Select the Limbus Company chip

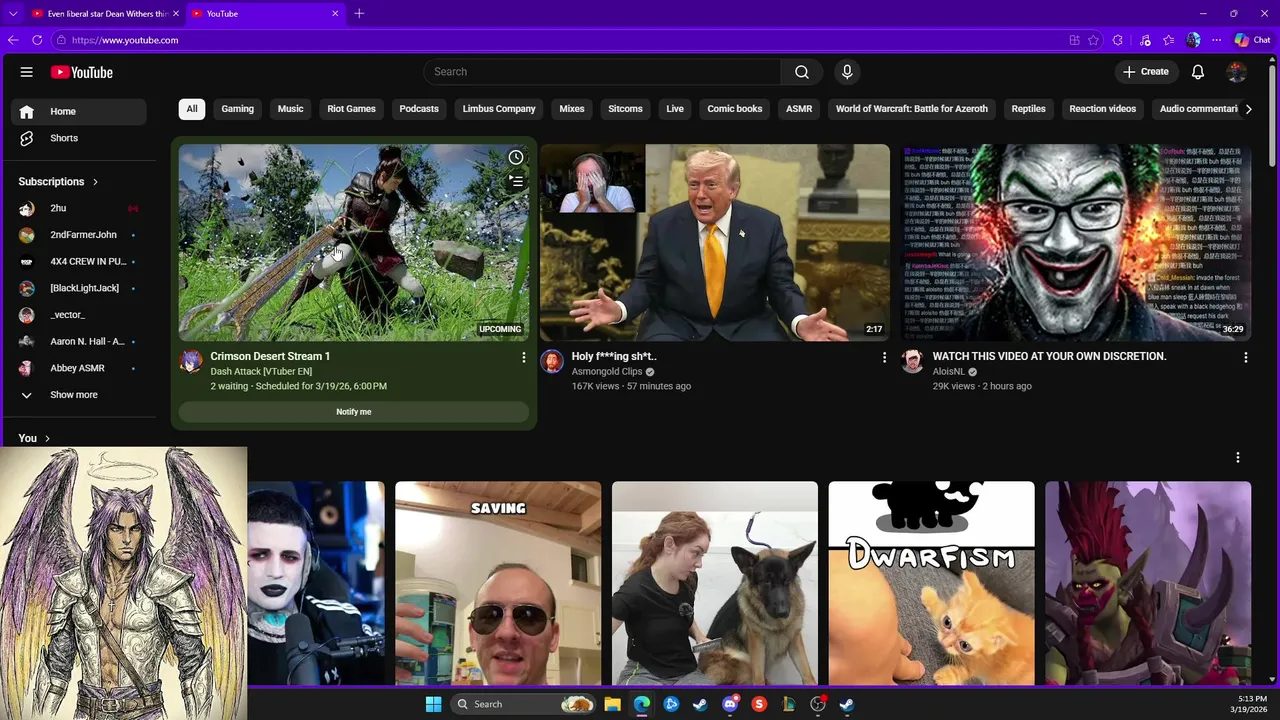point(499,109)
